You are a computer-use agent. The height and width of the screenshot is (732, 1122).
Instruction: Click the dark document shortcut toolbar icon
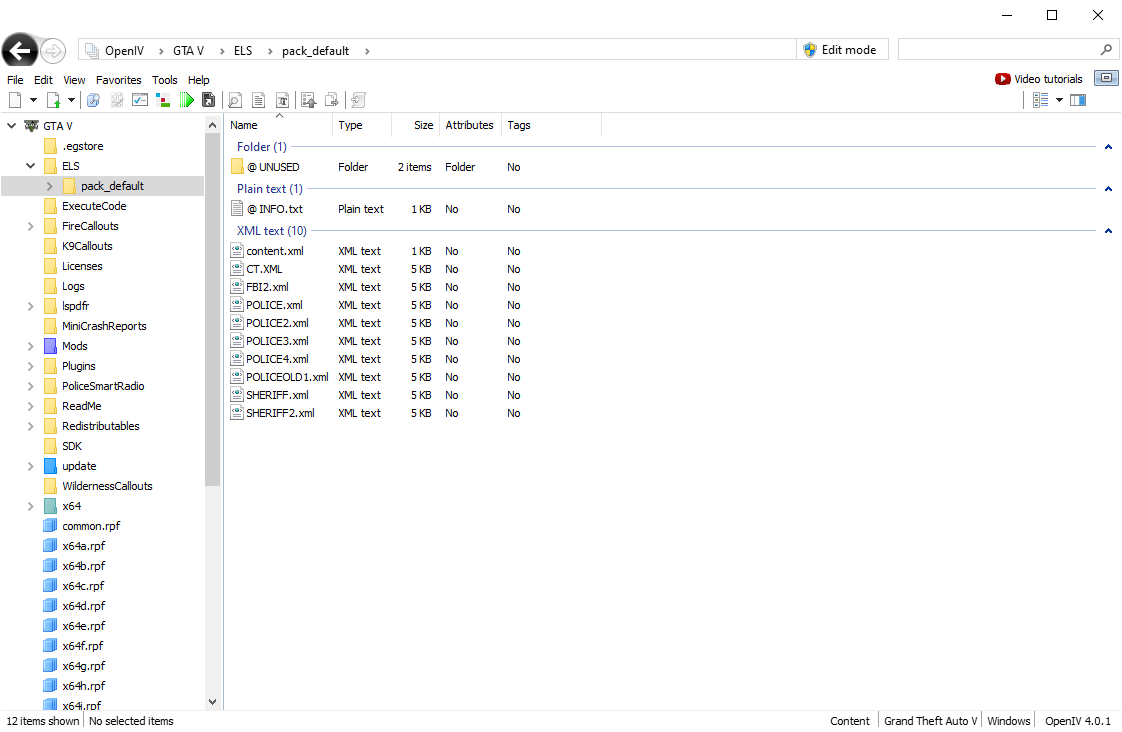coord(209,100)
